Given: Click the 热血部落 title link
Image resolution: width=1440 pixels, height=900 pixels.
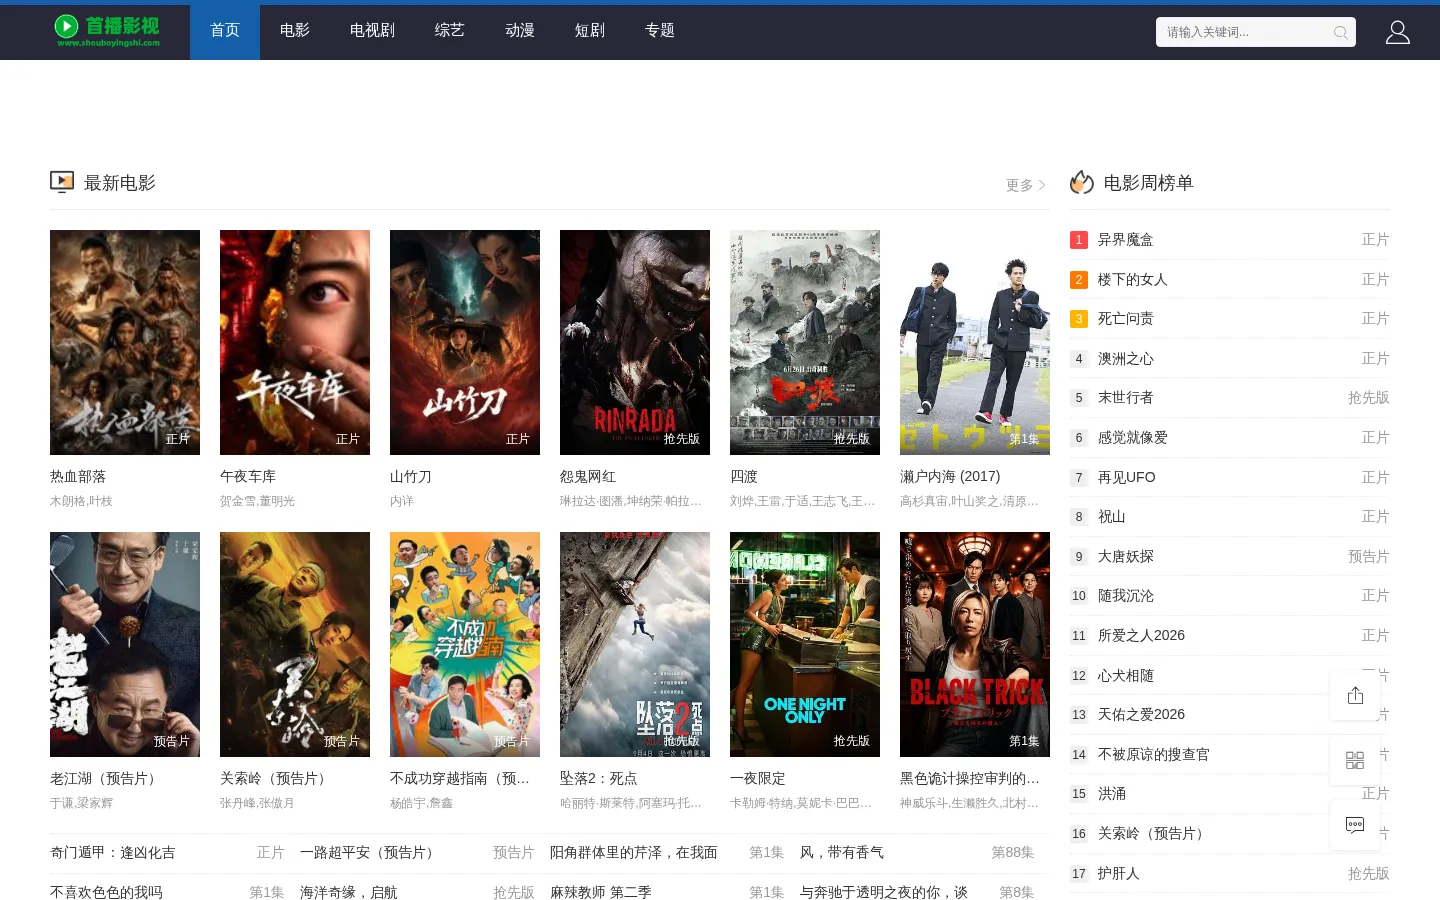Looking at the screenshot, I should click(x=78, y=477).
